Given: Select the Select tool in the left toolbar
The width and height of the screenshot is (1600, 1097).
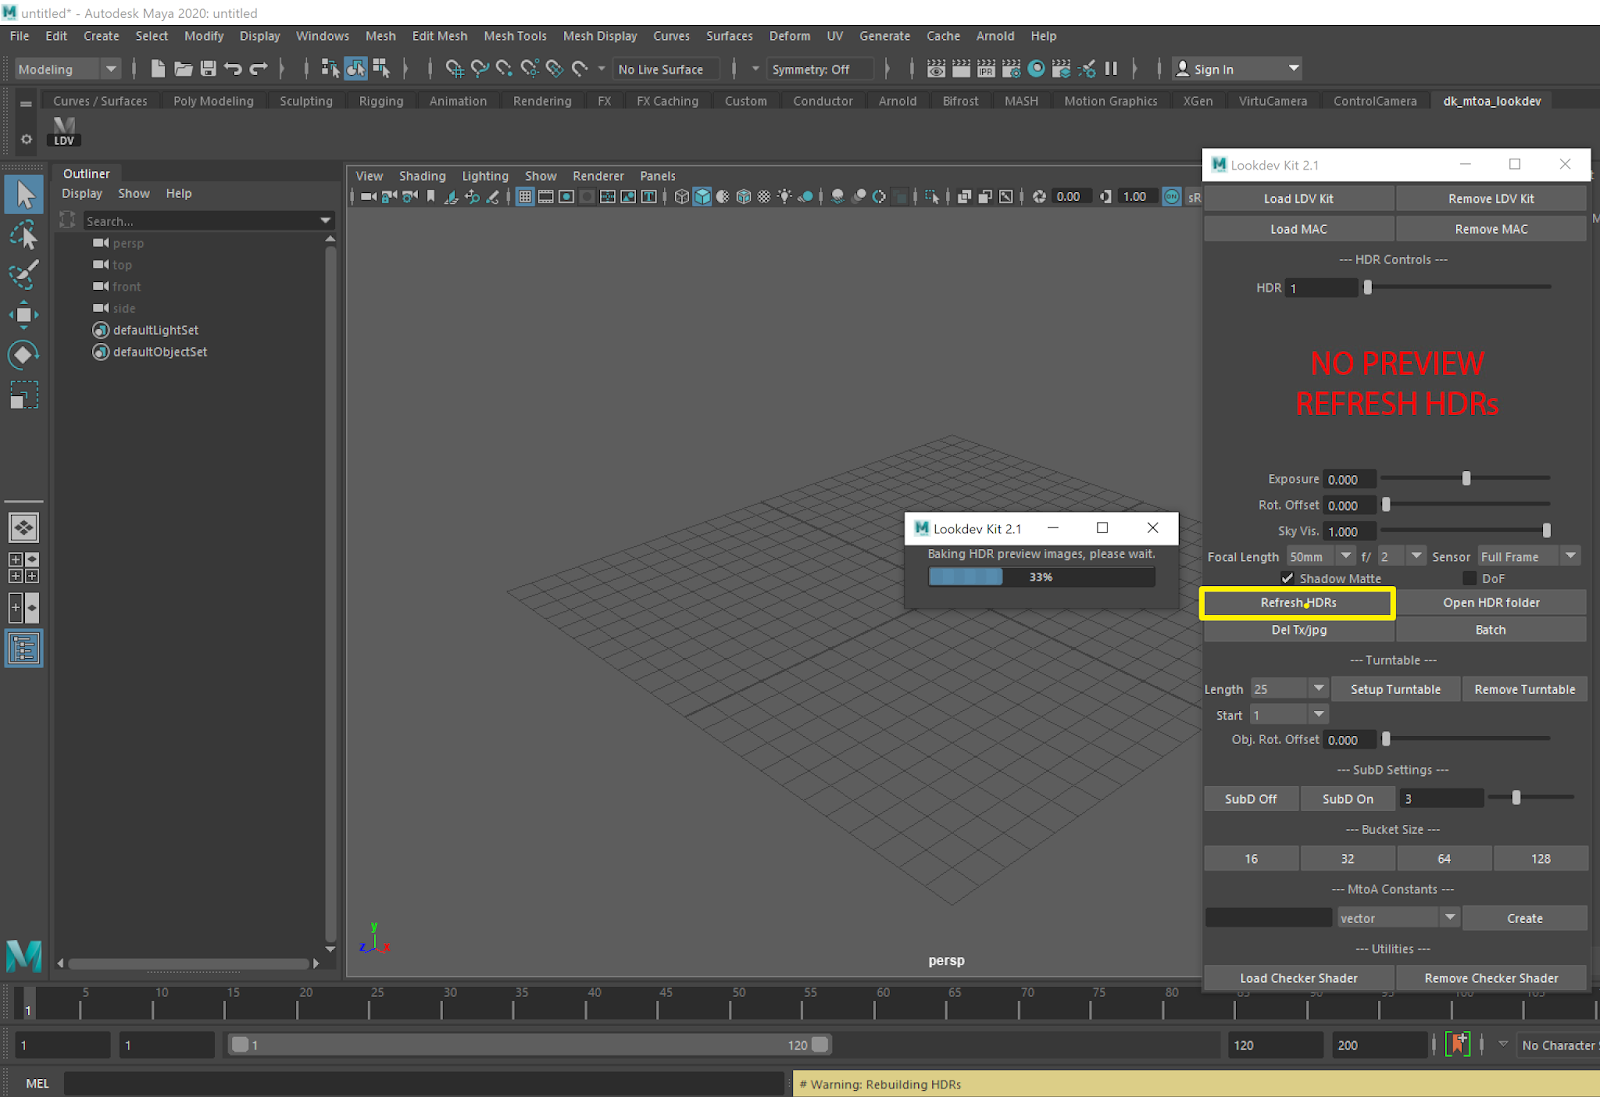Looking at the screenshot, I should tap(24, 194).
